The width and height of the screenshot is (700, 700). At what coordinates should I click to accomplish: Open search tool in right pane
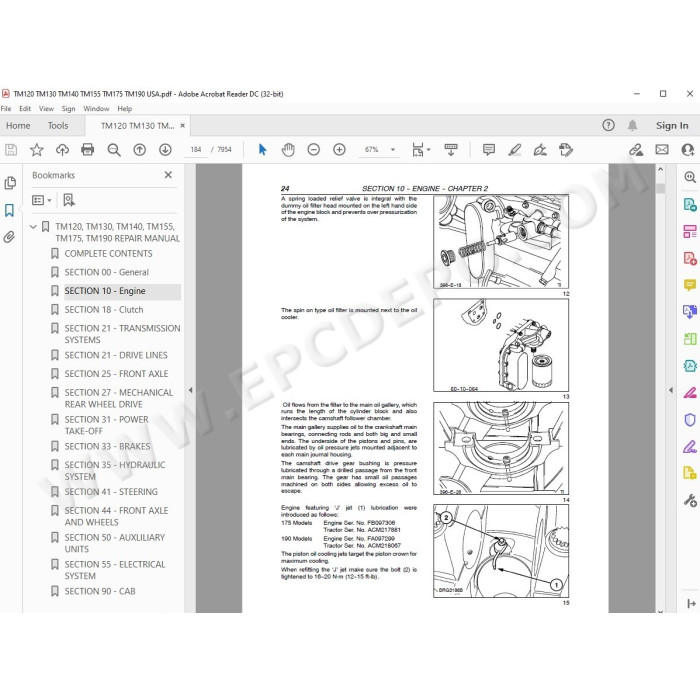pyautogui.click(x=690, y=177)
